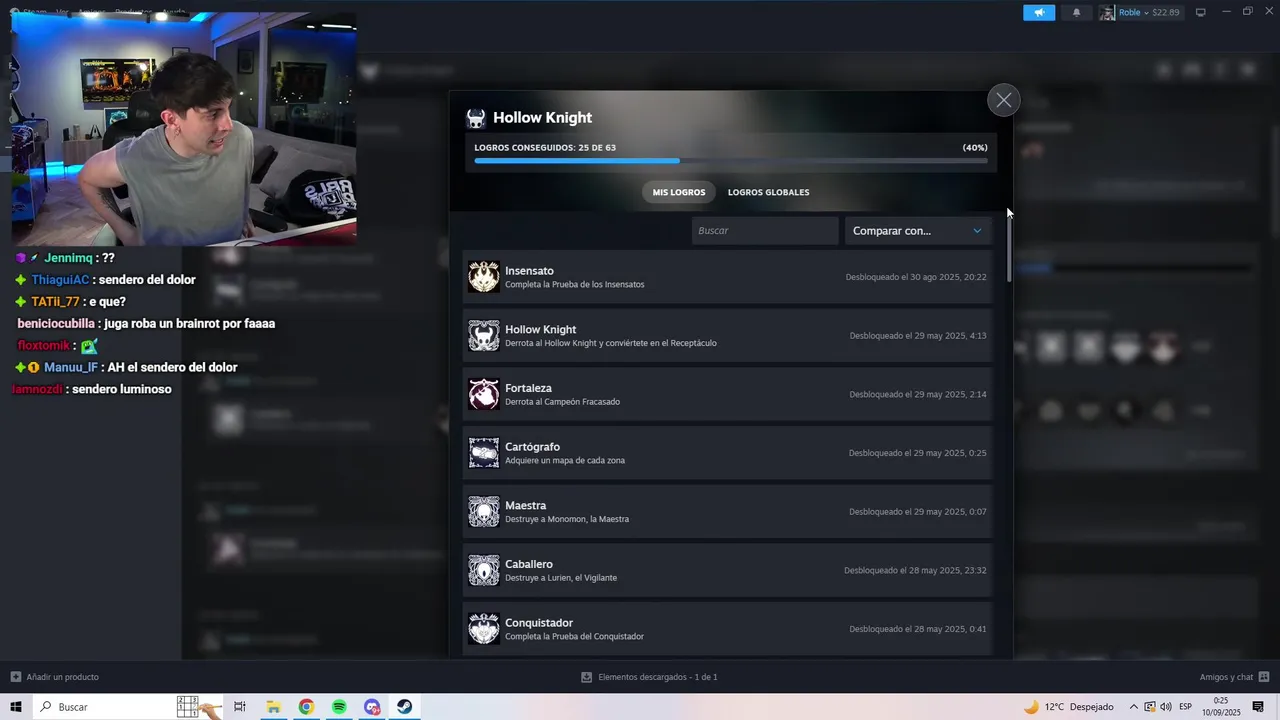
Task: Click the Conquistador achievement icon
Action: [x=484, y=629]
